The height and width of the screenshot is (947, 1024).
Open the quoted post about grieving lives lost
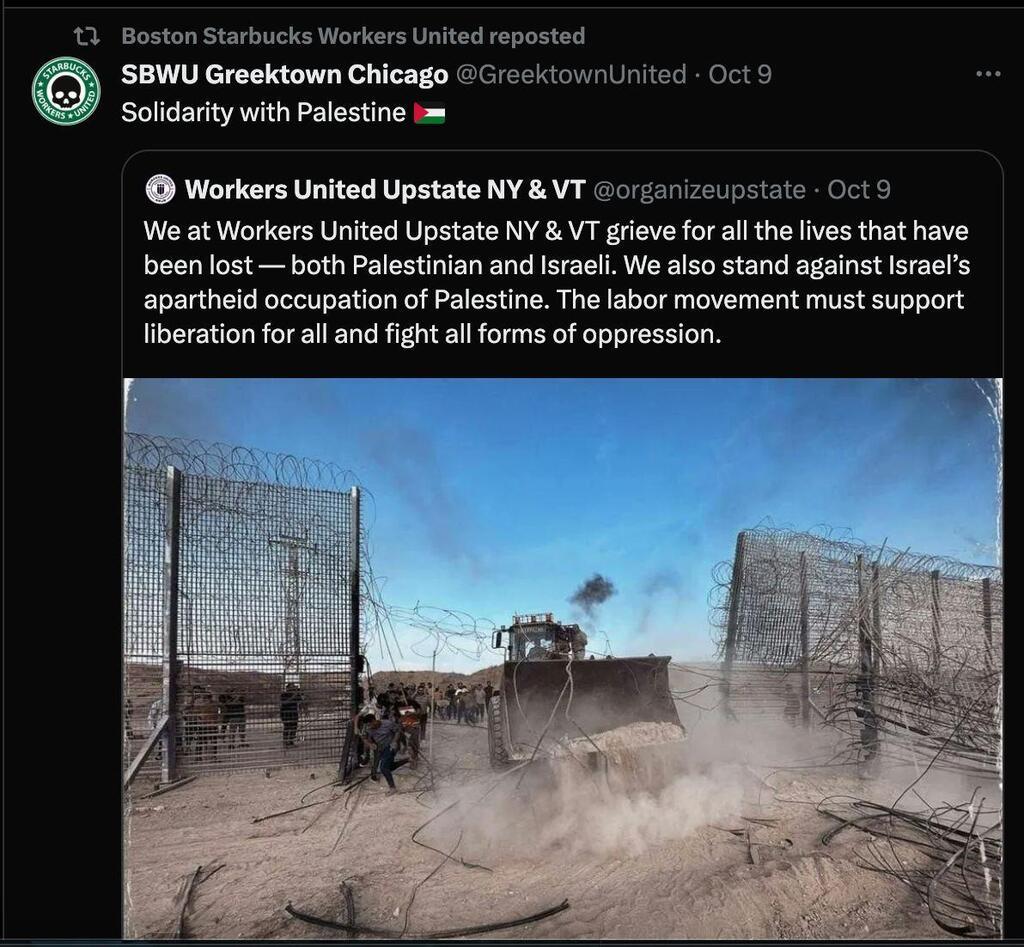tap(556, 282)
